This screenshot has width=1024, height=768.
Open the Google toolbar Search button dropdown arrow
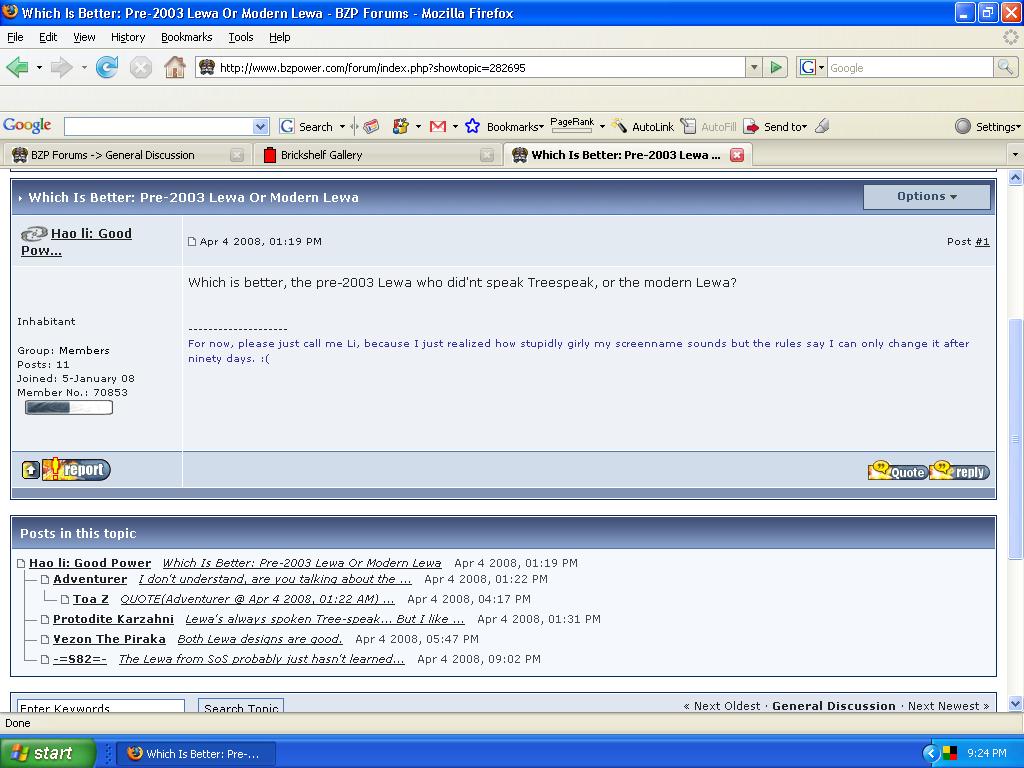(342, 127)
